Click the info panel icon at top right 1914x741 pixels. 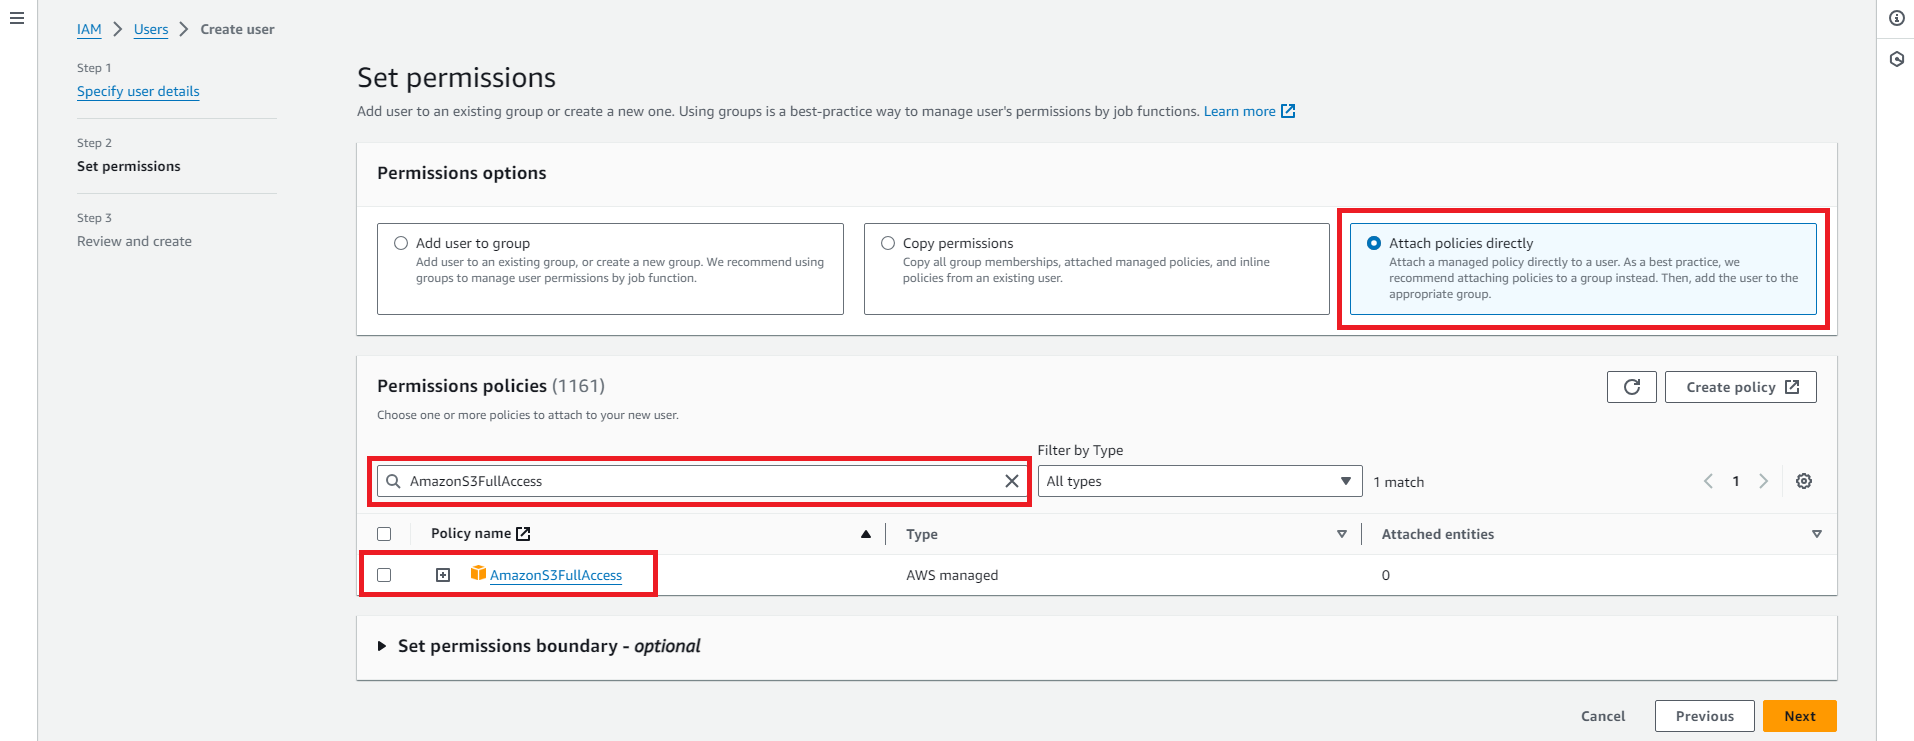click(x=1896, y=18)
